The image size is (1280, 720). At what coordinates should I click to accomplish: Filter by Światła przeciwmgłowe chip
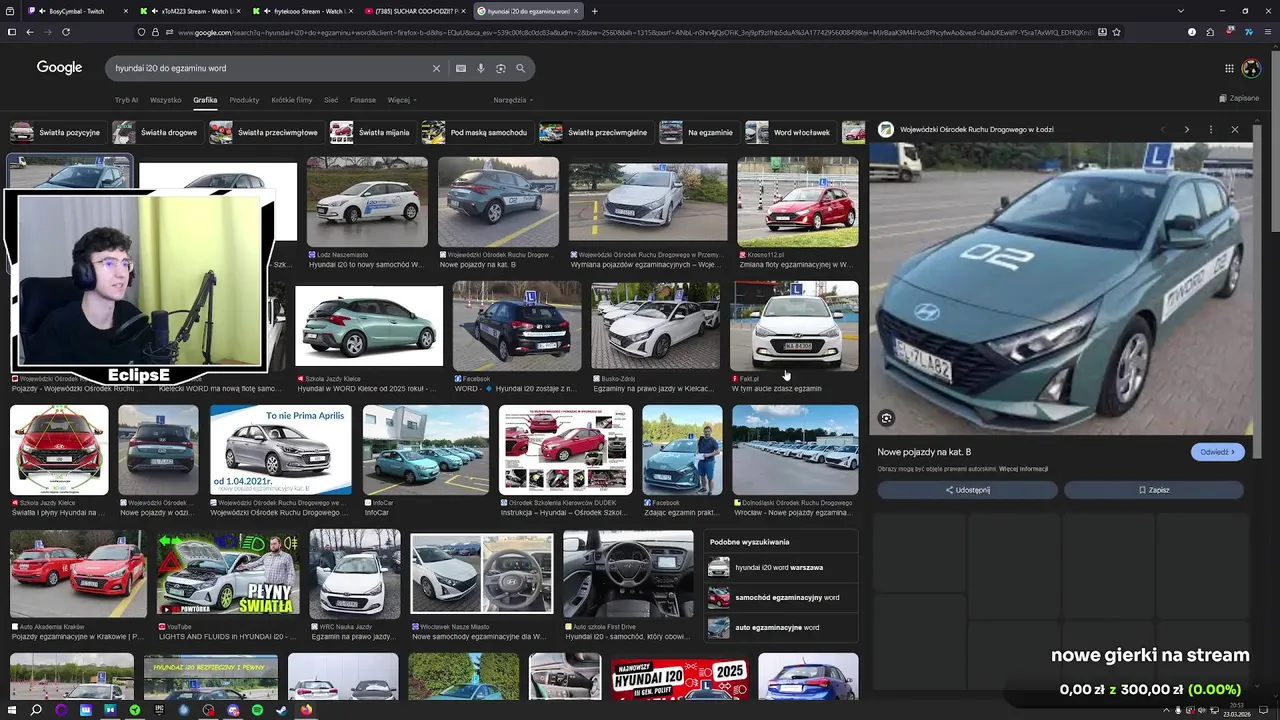[265, 132]
